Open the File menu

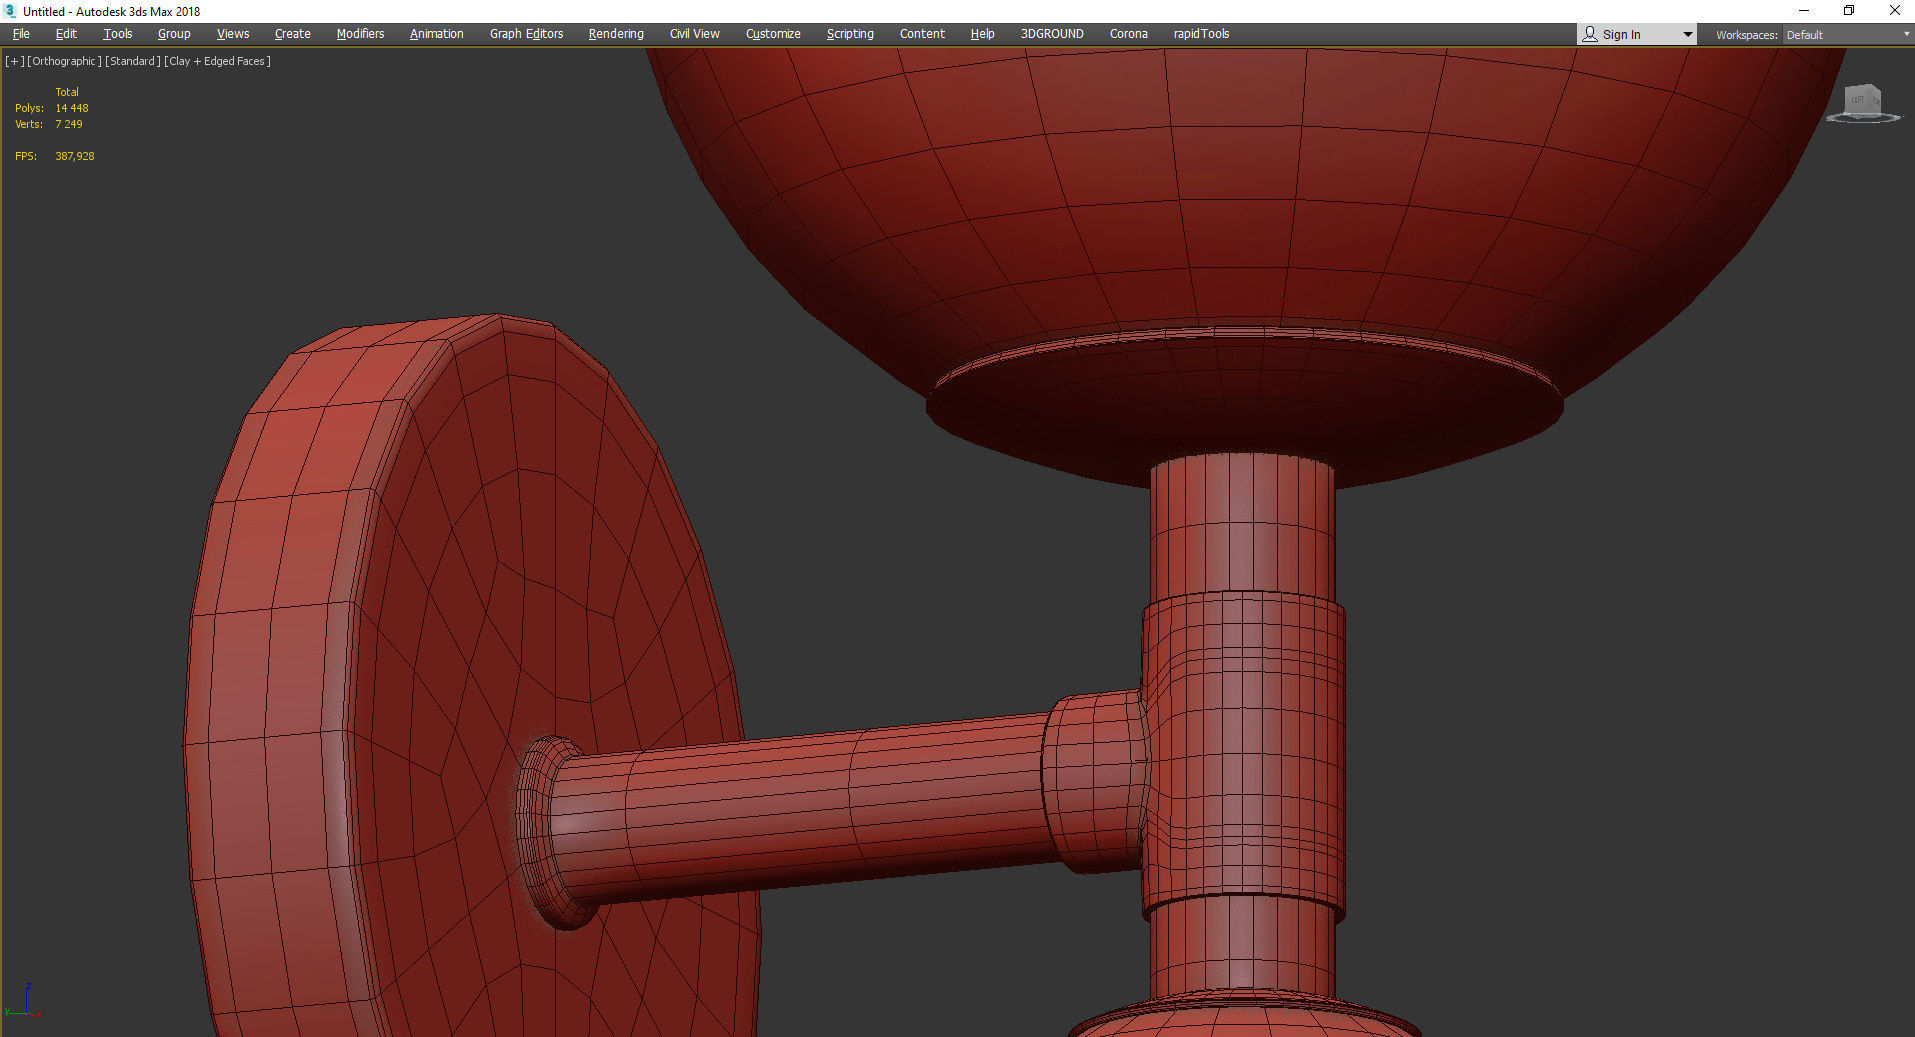(21, 34)
